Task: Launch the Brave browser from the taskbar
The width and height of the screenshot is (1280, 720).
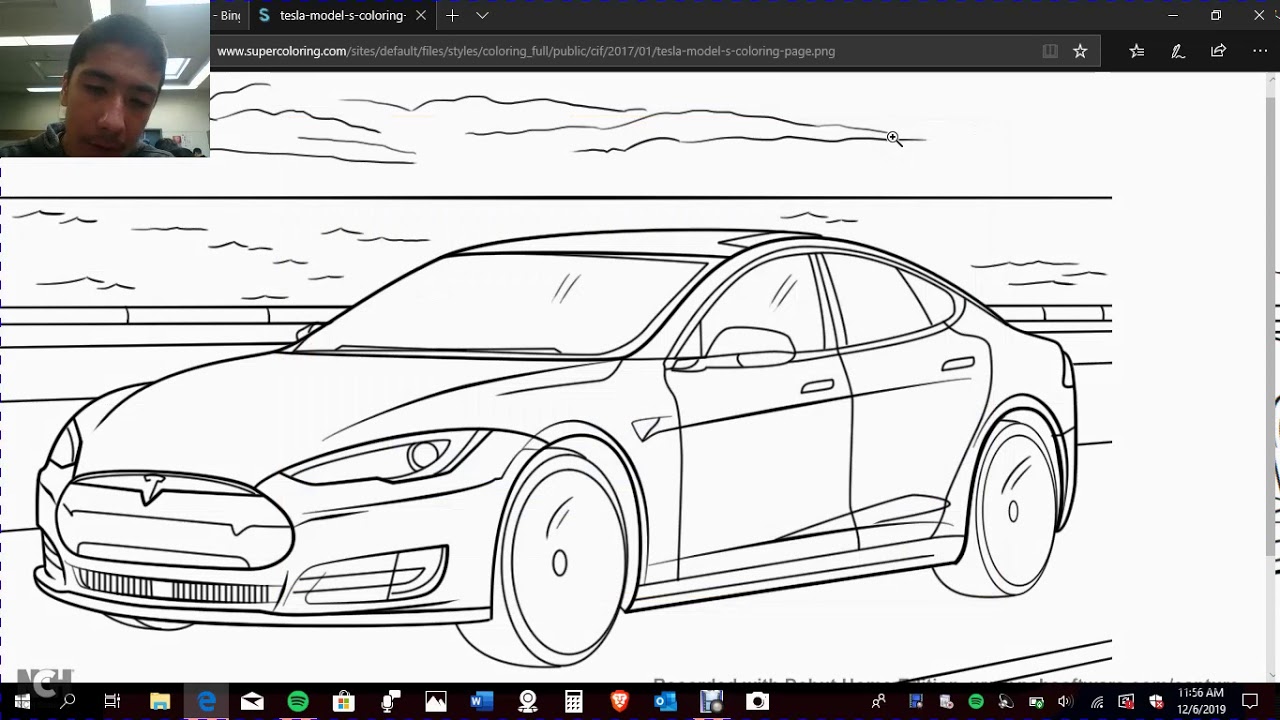Action: (x=620, y=702)
